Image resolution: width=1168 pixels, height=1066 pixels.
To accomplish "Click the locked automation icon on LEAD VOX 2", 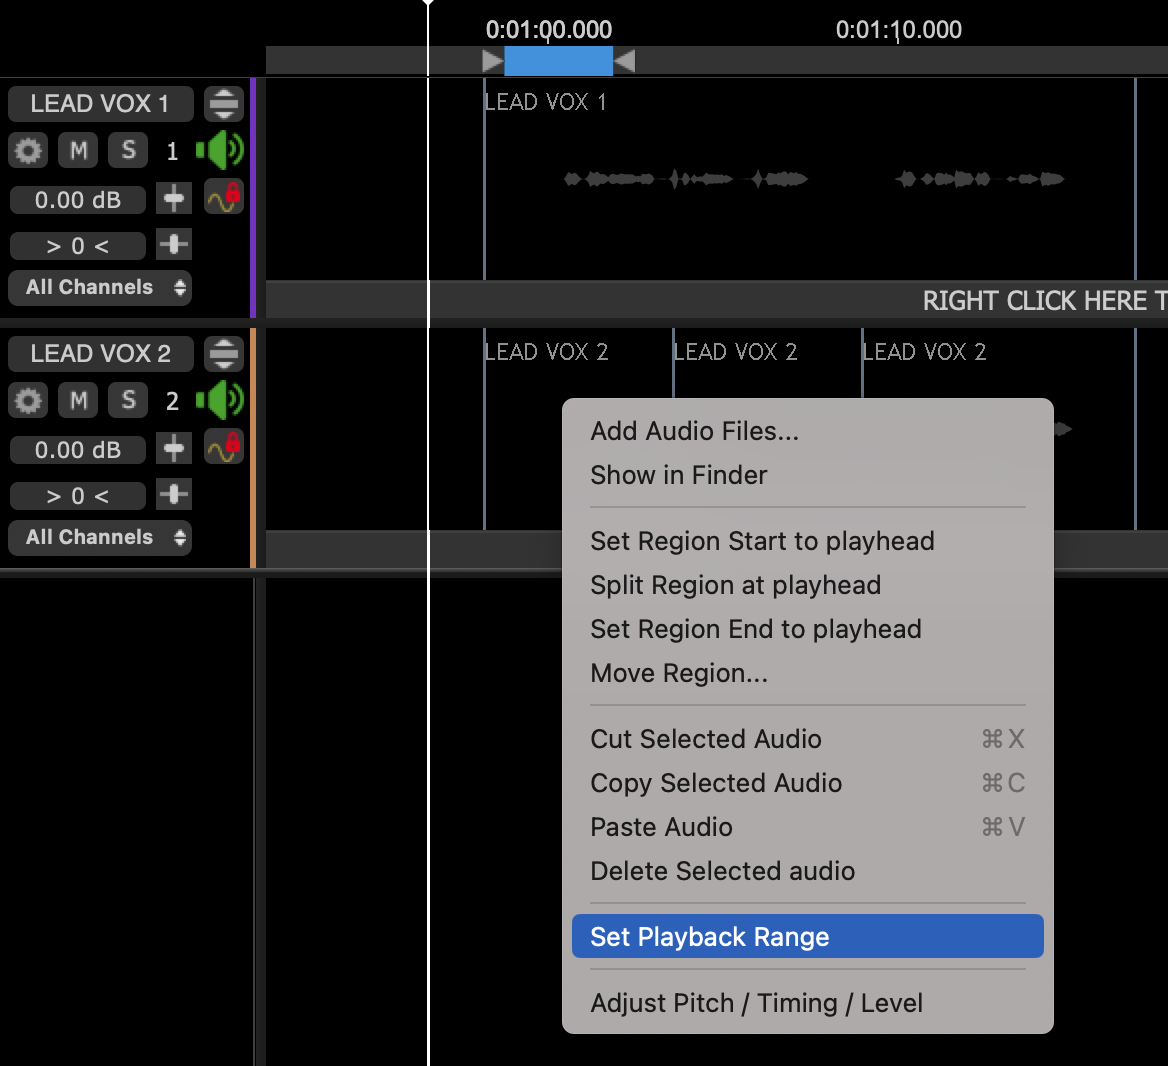I will click(224, 447).
